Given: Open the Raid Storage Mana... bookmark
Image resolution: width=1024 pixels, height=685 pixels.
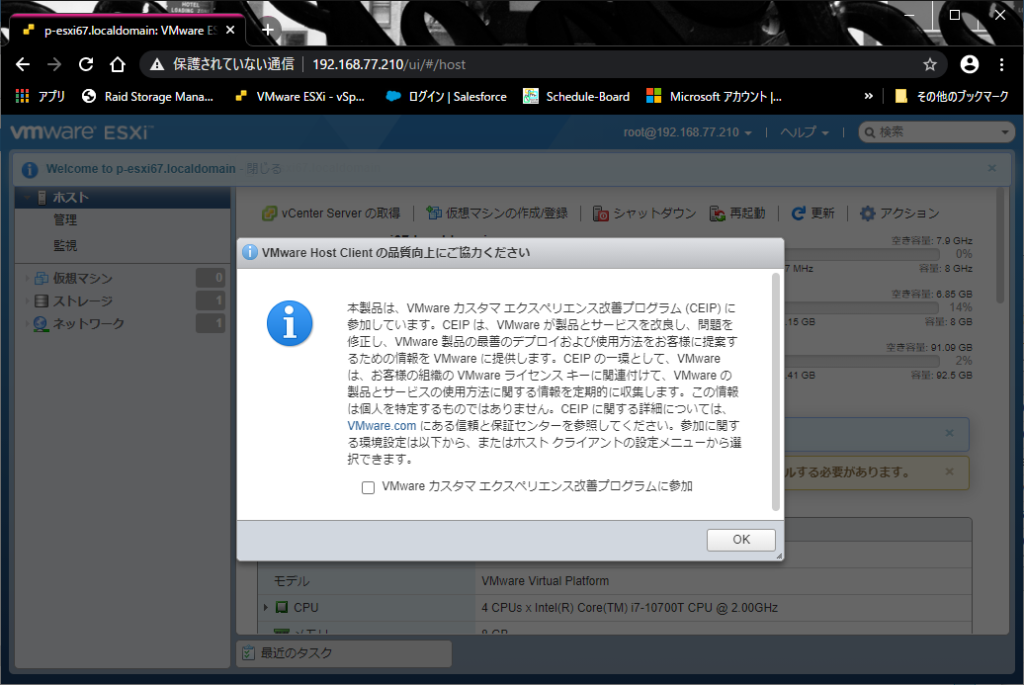Looking at the screenshot, I should pos(148,97).
